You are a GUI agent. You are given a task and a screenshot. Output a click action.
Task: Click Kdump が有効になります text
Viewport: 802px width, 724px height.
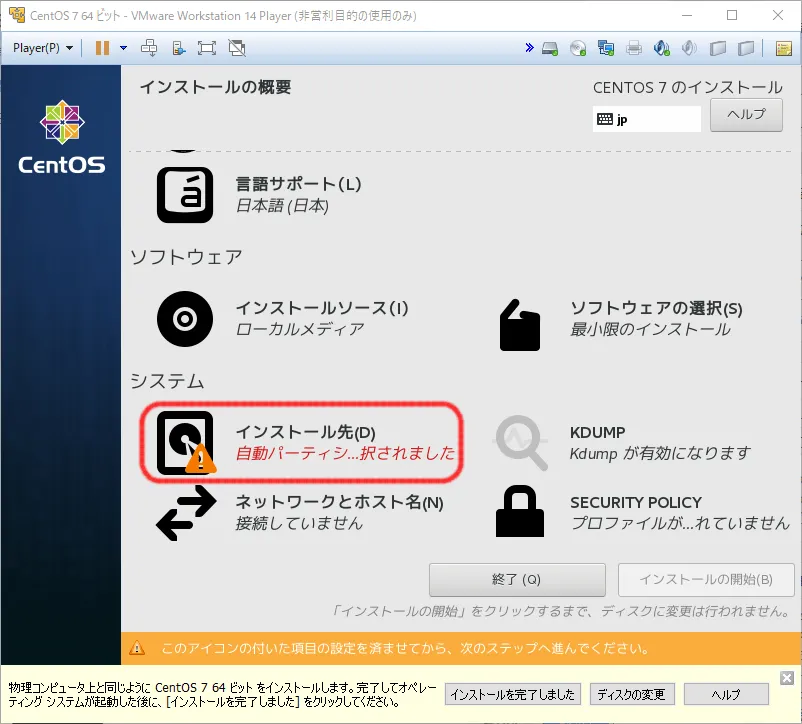(660, 454)
